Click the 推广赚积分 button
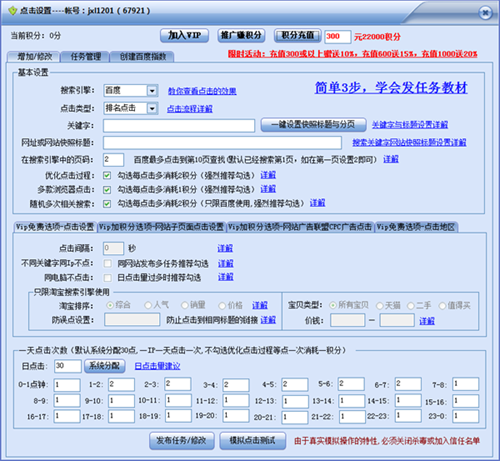500x461 pixels. (x=241, y=35)
